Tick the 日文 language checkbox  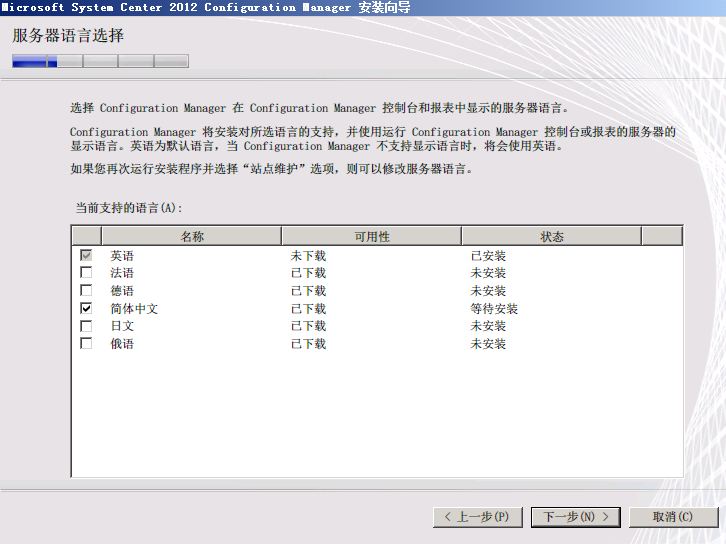pos(86,326)
